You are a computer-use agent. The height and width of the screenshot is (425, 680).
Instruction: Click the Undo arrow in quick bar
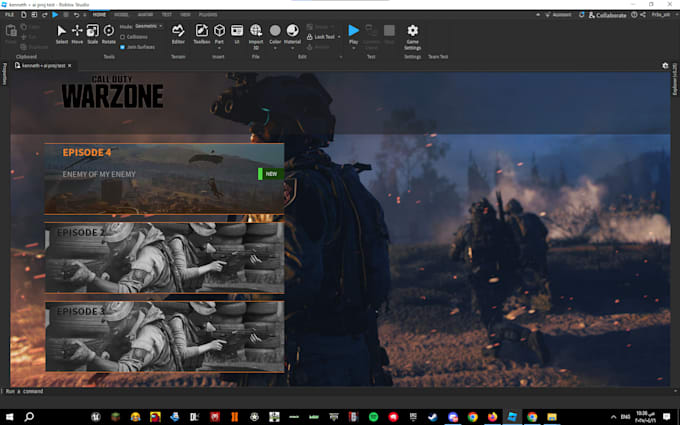(x=76, y=15)
